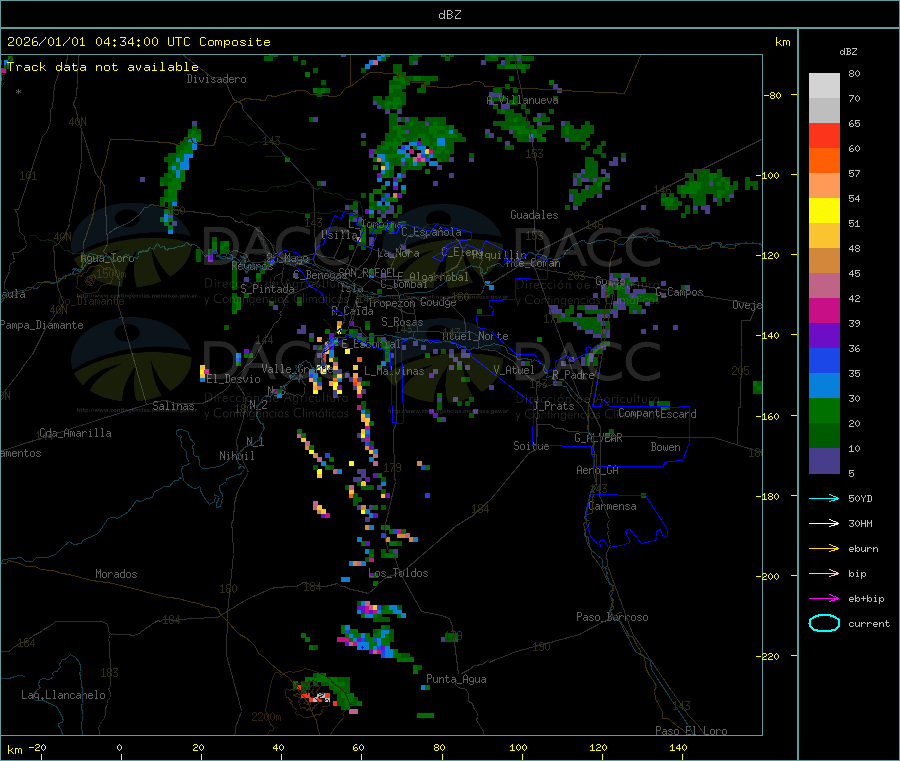Click the El_Desvio map label
900x761 pixels.
tap(234, 379)
